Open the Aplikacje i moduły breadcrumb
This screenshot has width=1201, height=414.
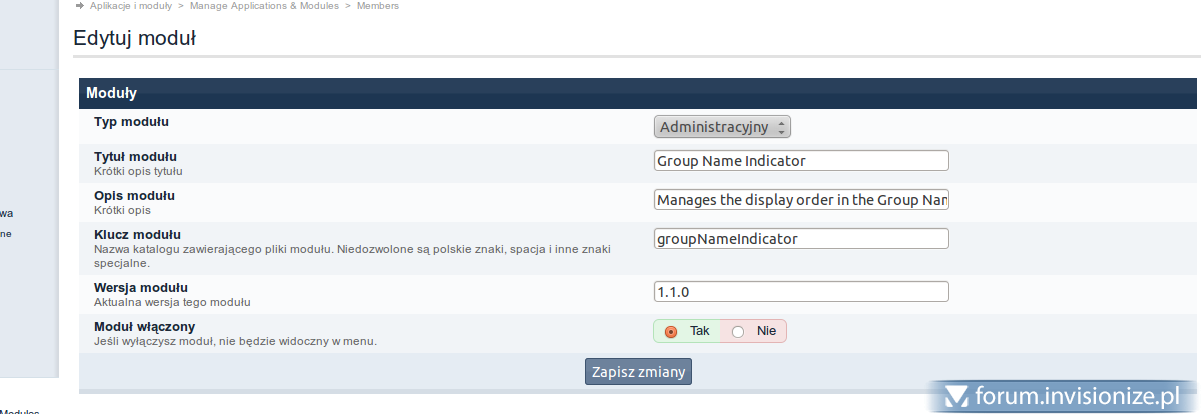click(130, 6)
